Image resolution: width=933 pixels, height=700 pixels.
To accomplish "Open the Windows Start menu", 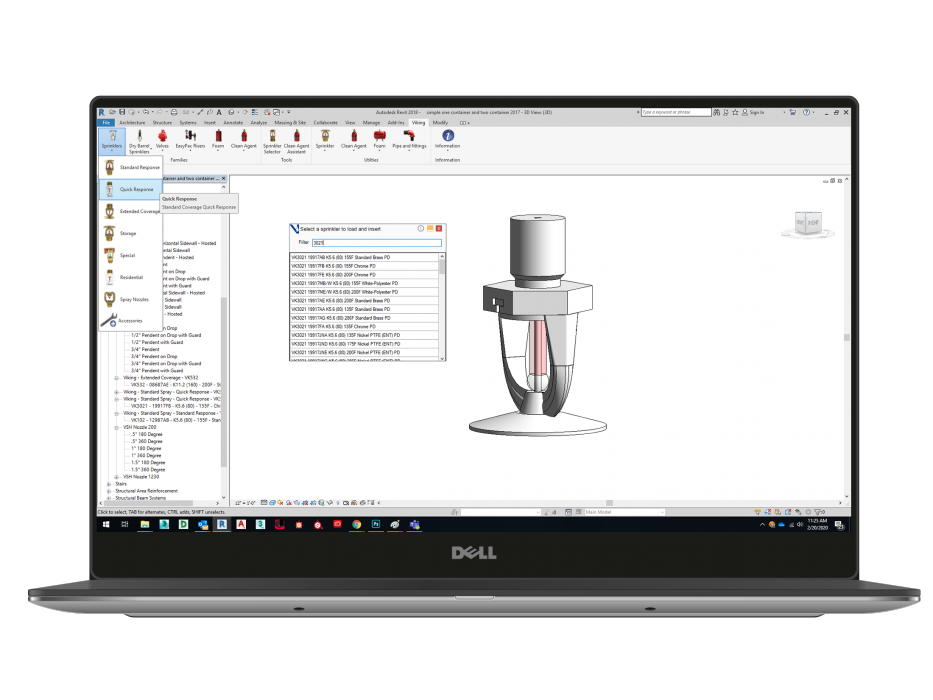I will click(x=106, y=524).
